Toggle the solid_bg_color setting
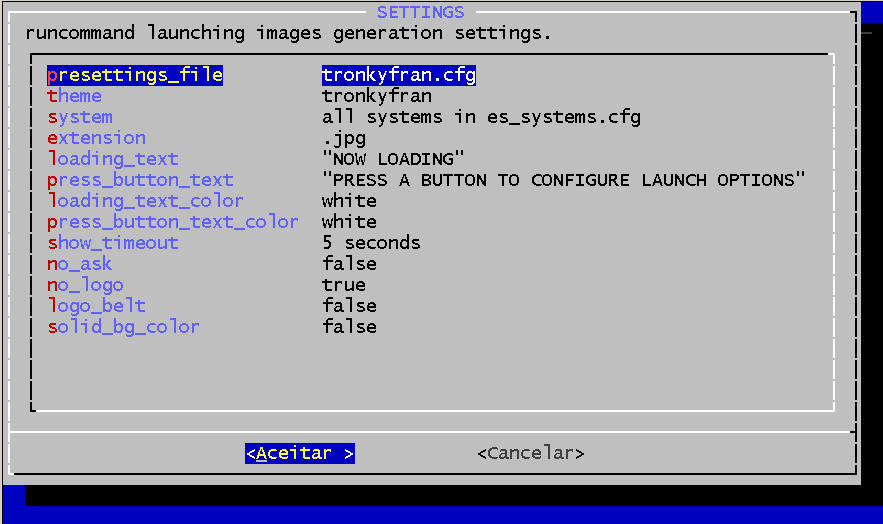 pyautogui.click(x=124, y=327)
